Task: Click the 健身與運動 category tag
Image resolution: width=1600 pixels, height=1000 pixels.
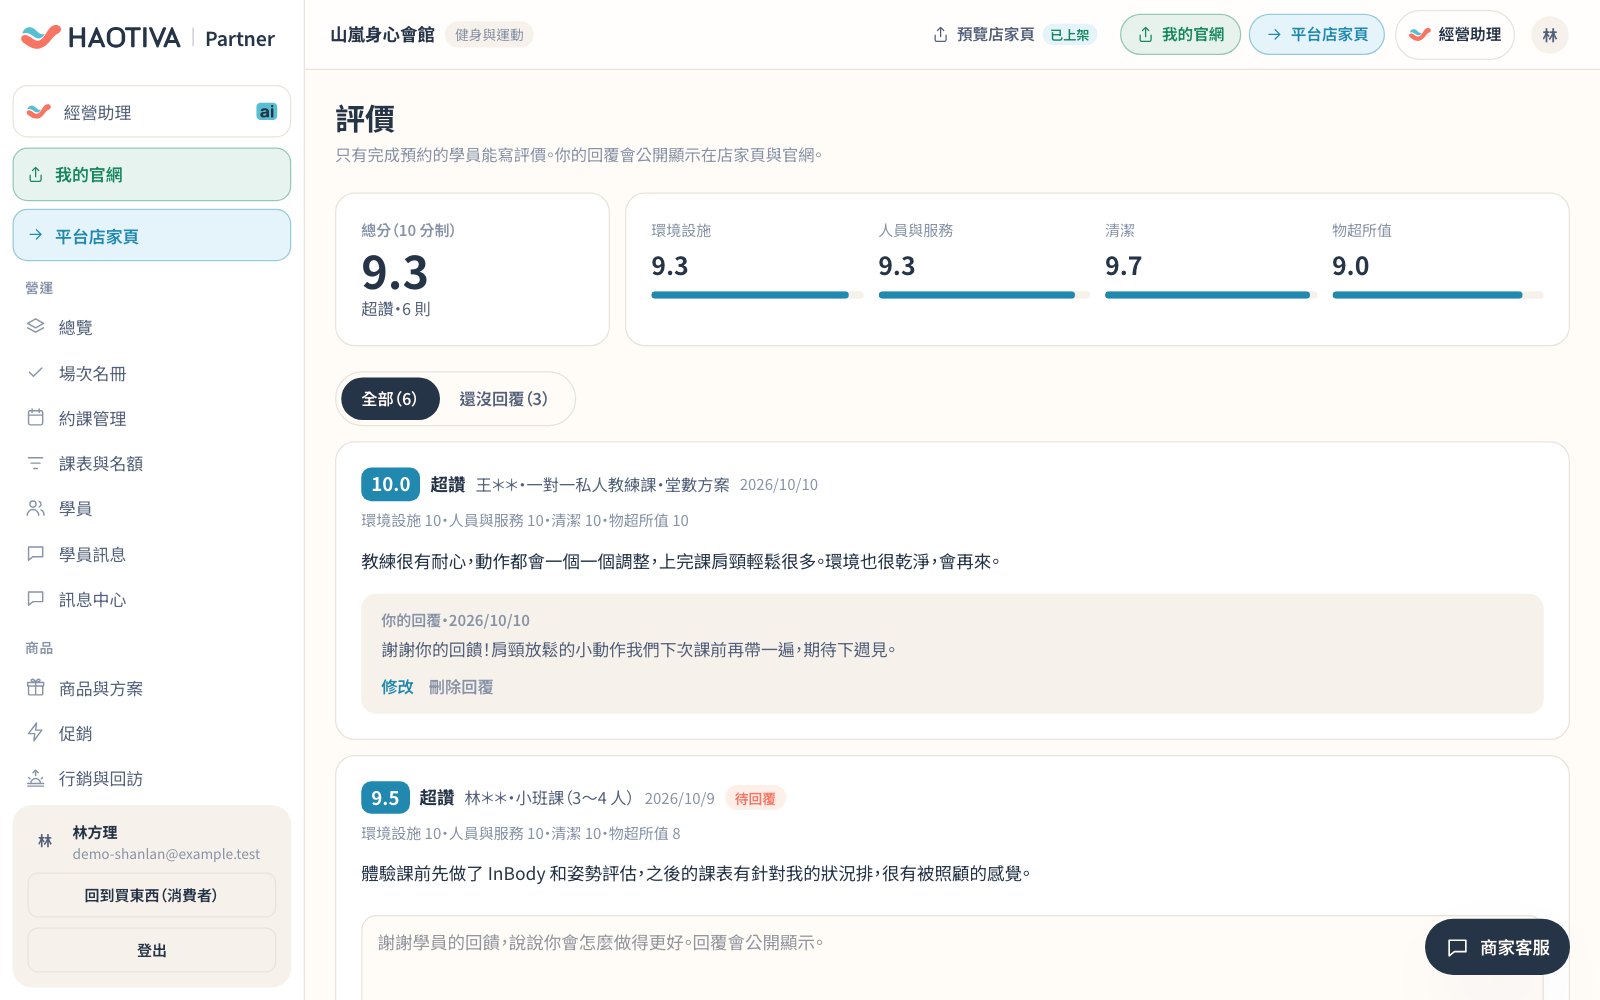Action: (x=489, y=35)
